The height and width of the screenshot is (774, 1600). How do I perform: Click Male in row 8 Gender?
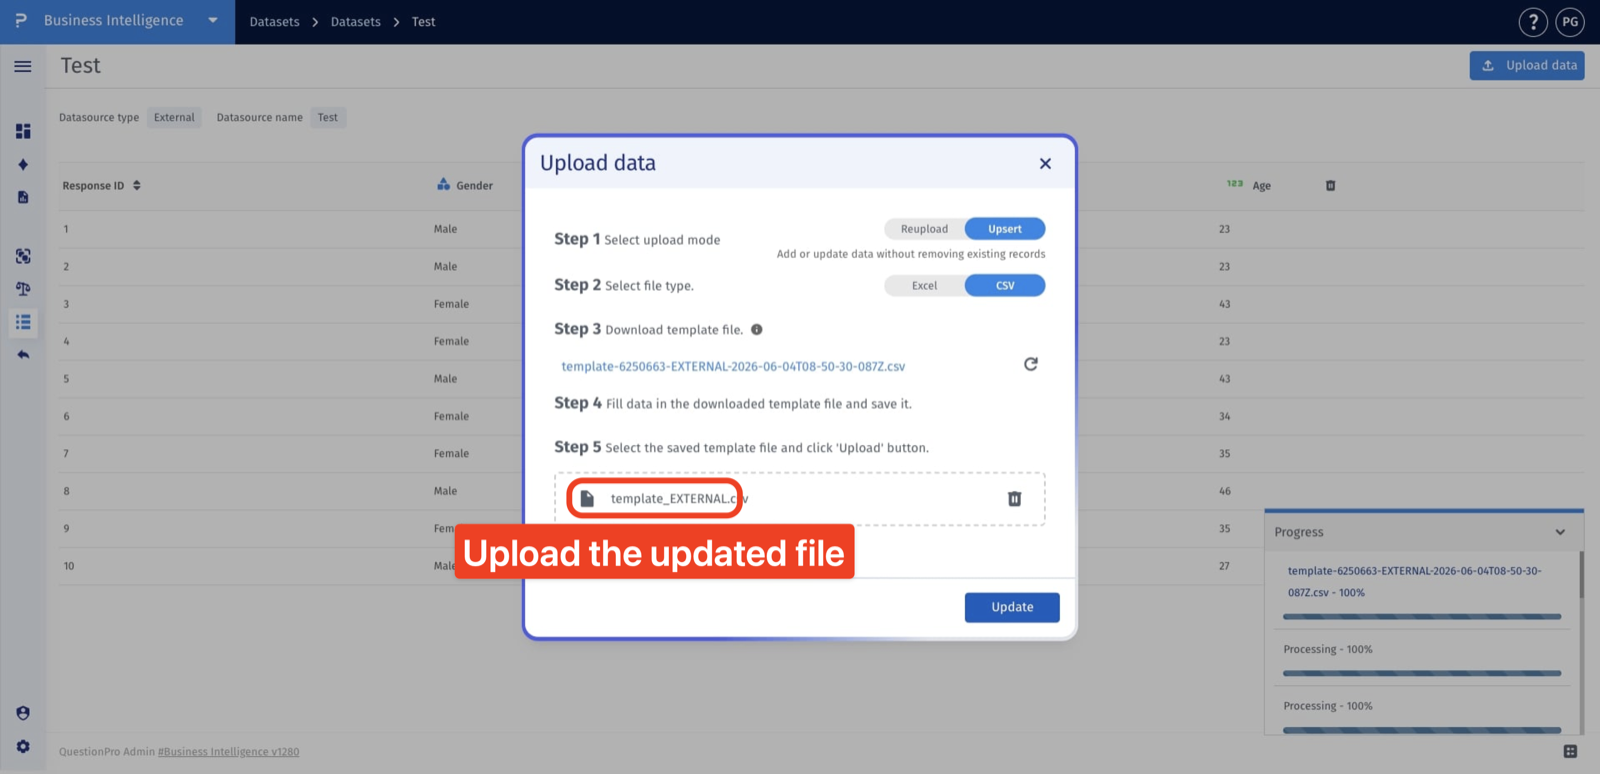point(445,491)
